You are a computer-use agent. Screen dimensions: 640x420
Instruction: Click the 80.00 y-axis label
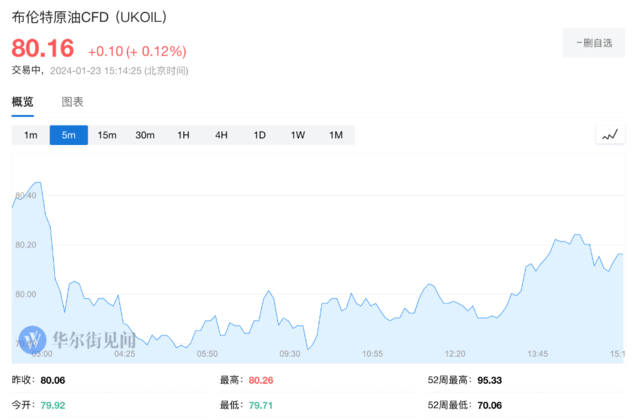coord(26,294)
